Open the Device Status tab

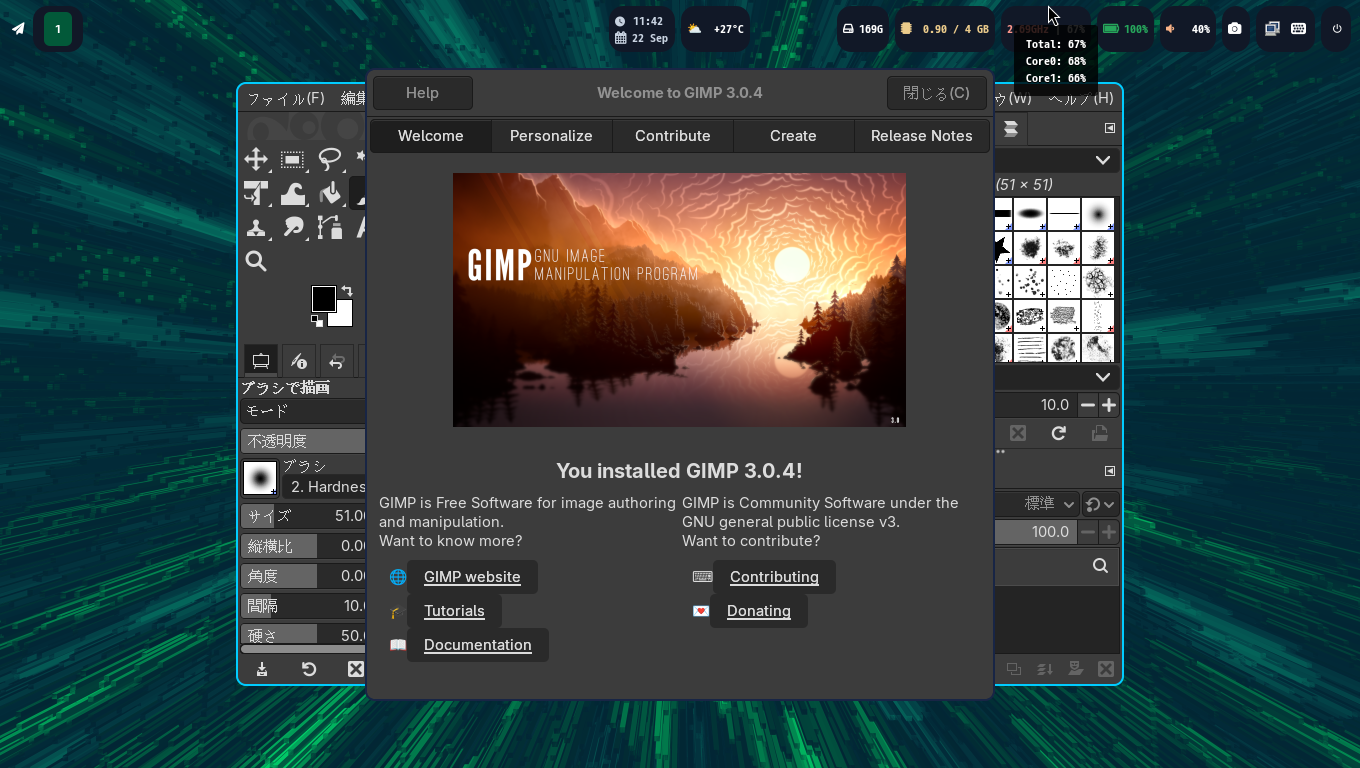[x=298, y=361]
